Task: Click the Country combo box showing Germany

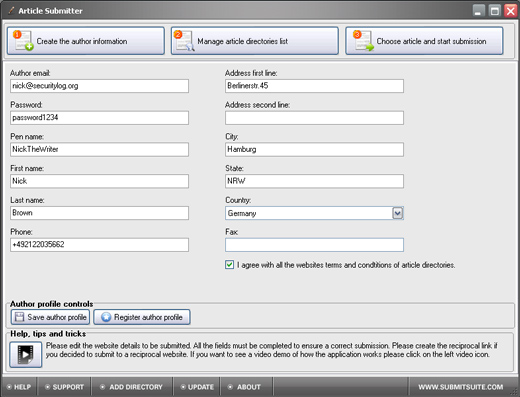Action: (x=314, y=213)
